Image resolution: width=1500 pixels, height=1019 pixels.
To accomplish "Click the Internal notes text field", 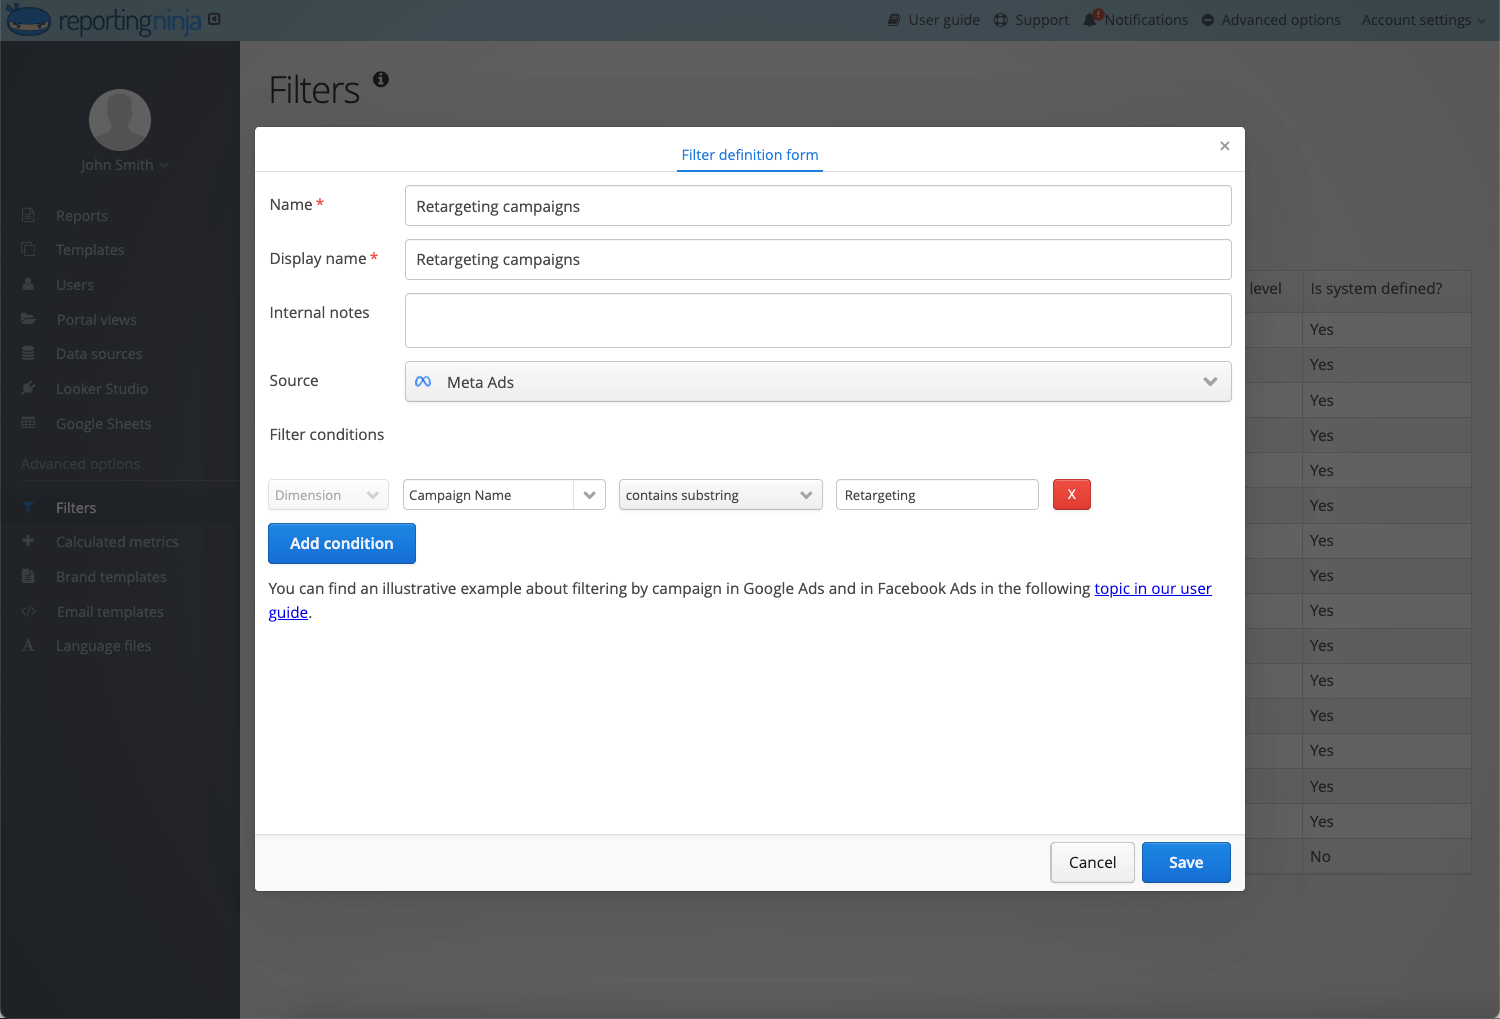I will (817, 320).
